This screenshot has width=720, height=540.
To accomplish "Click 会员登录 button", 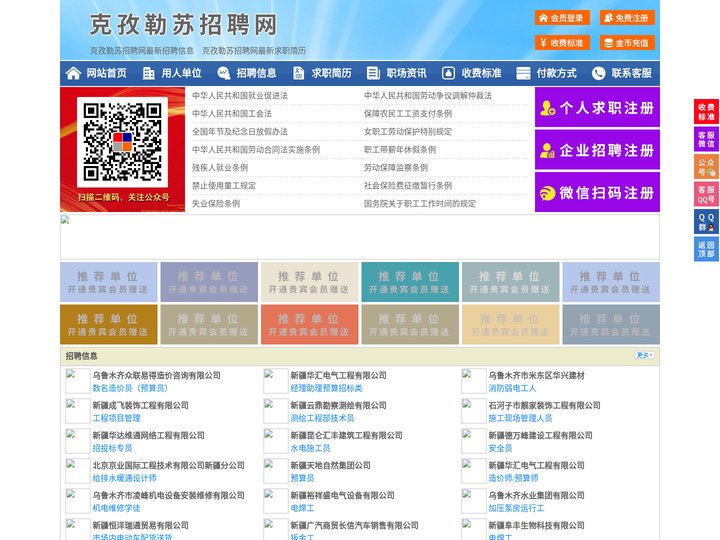I will pos(562,18).
